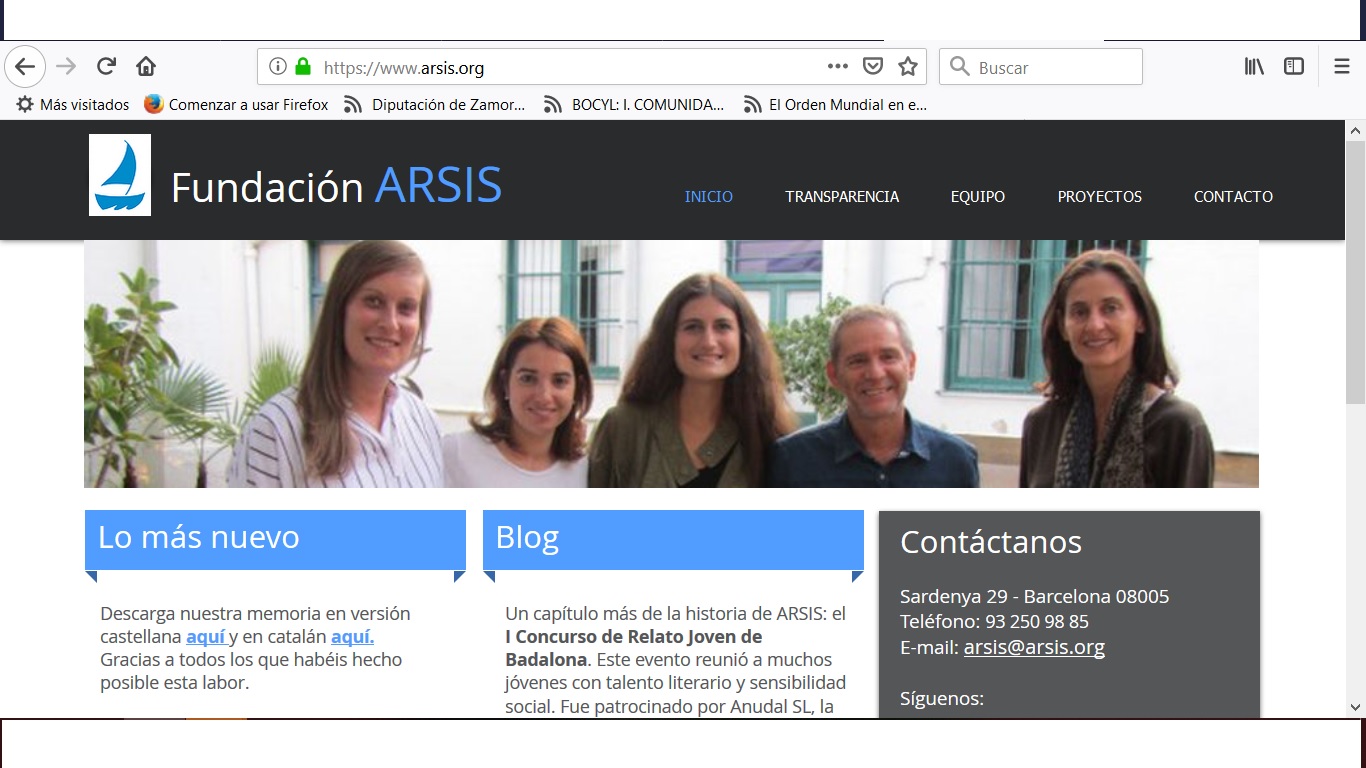Image resolution: width=1366 pixels, height=768 pixels.
Task: Save page to Pocket icon
Action: (x=872, y=67)
